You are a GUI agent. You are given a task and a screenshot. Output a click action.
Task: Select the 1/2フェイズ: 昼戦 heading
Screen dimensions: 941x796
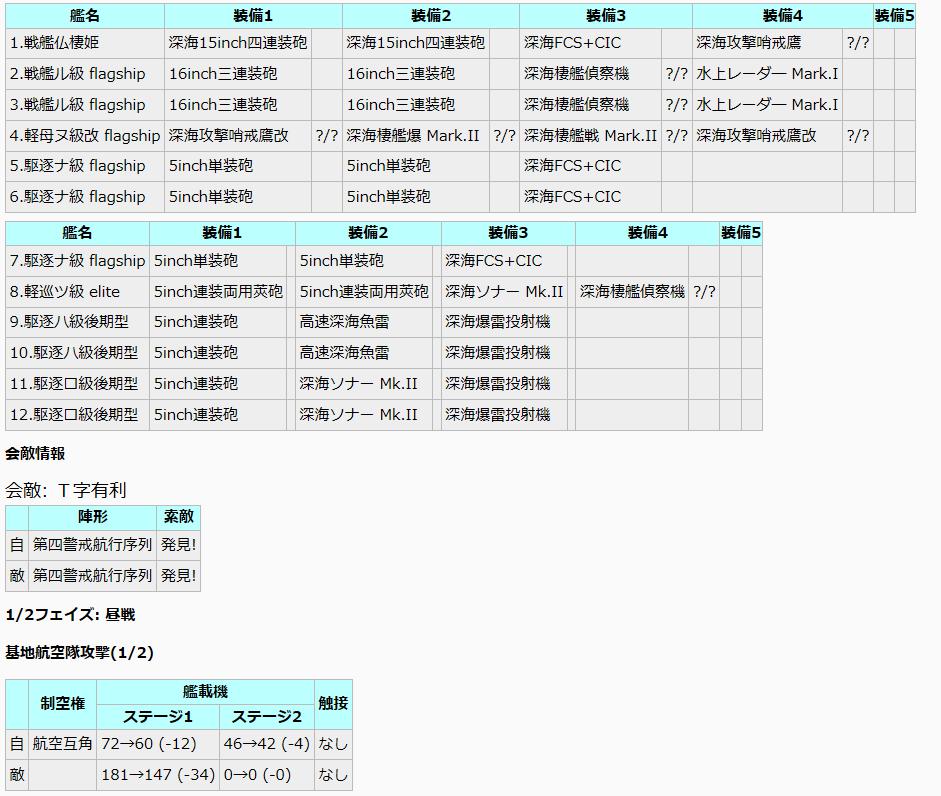pyautogui.click(x=70, y=614)
